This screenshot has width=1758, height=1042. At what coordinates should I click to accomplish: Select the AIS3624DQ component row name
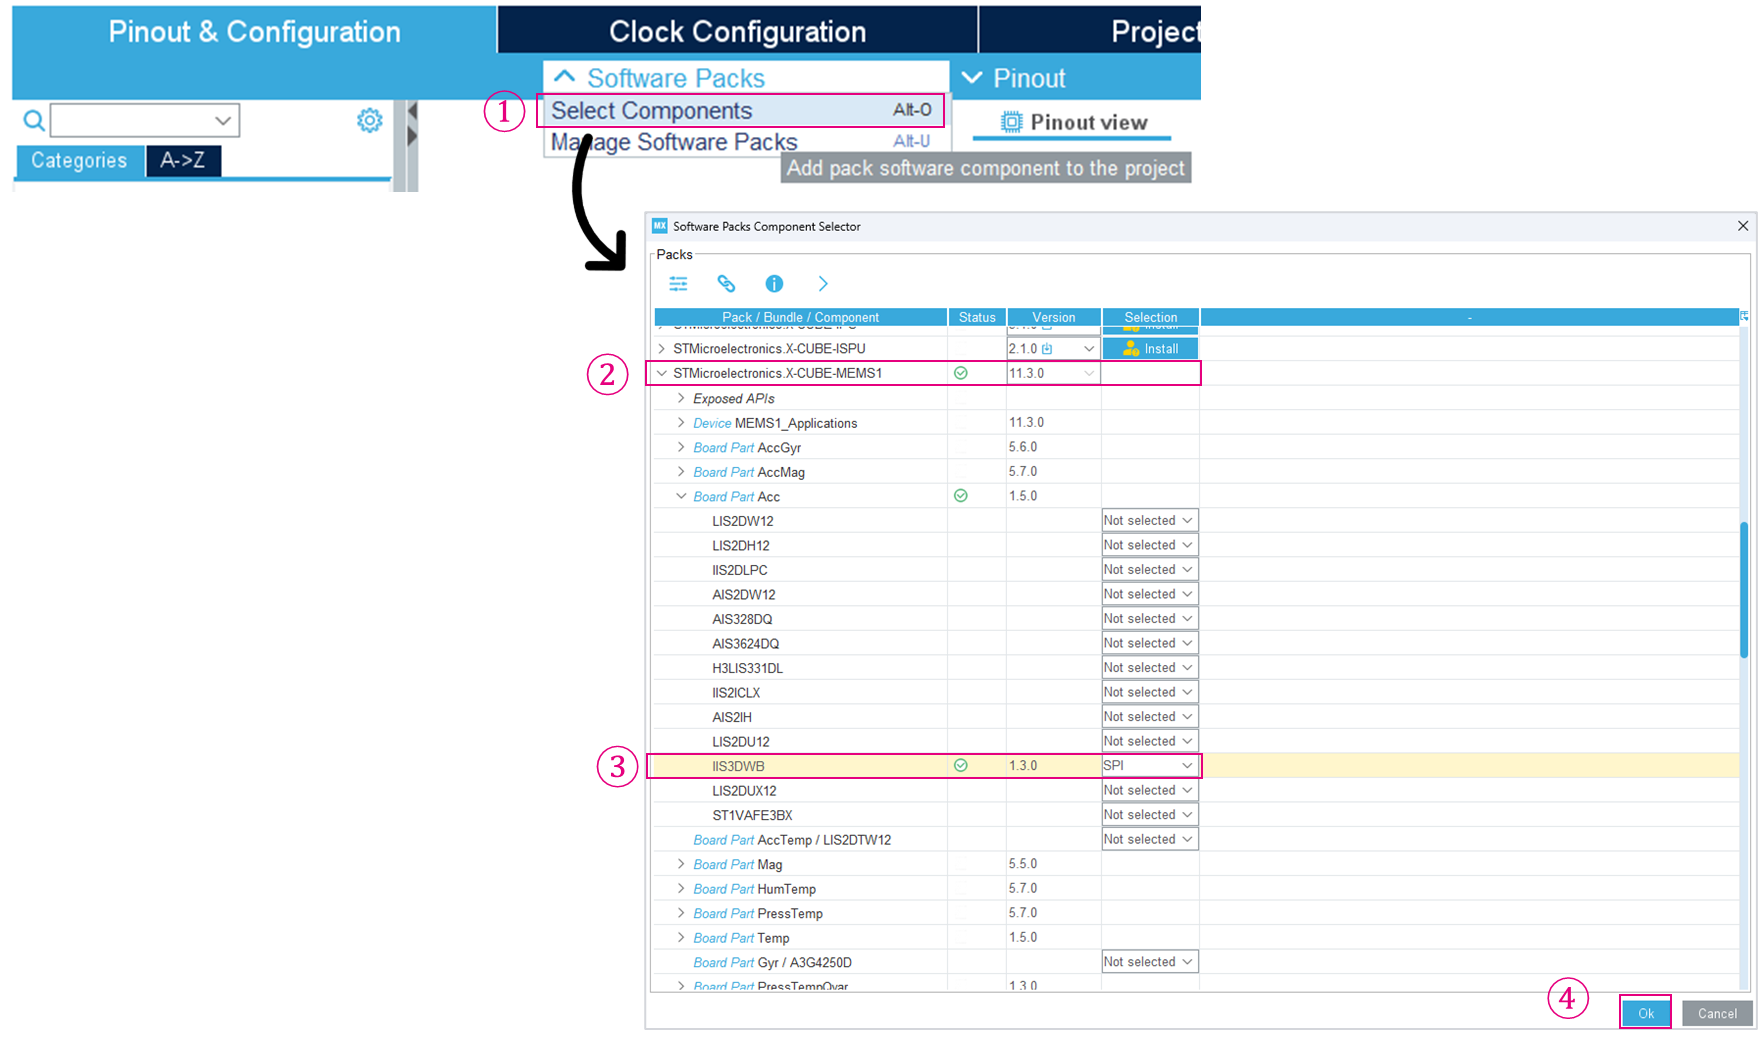pos(746,644)
